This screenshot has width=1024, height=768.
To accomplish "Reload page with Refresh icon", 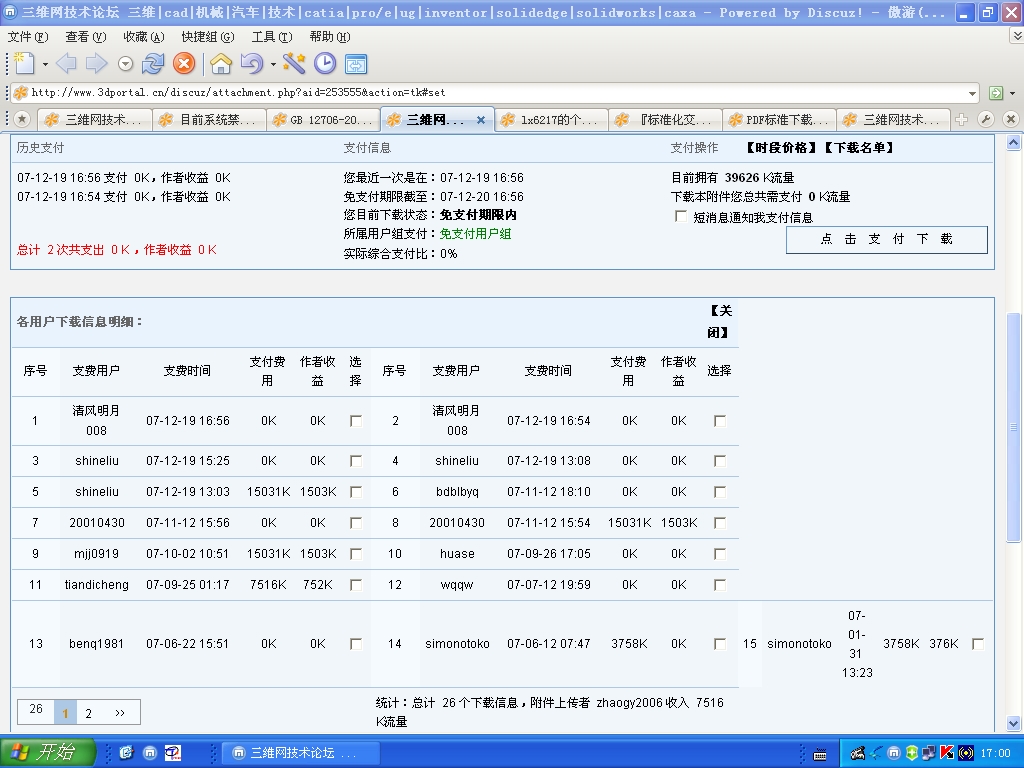I will [x=153, y=63].
